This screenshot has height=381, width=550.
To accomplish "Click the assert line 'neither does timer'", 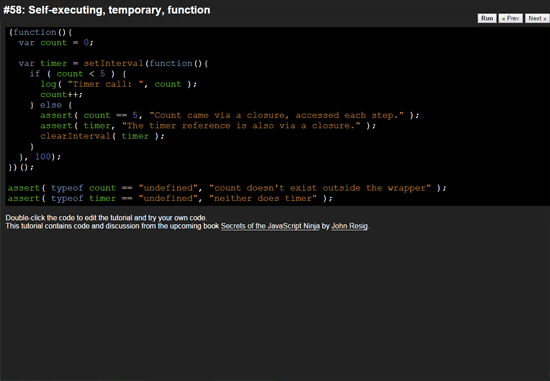I will pyautogui.click(x=170, y=199).
